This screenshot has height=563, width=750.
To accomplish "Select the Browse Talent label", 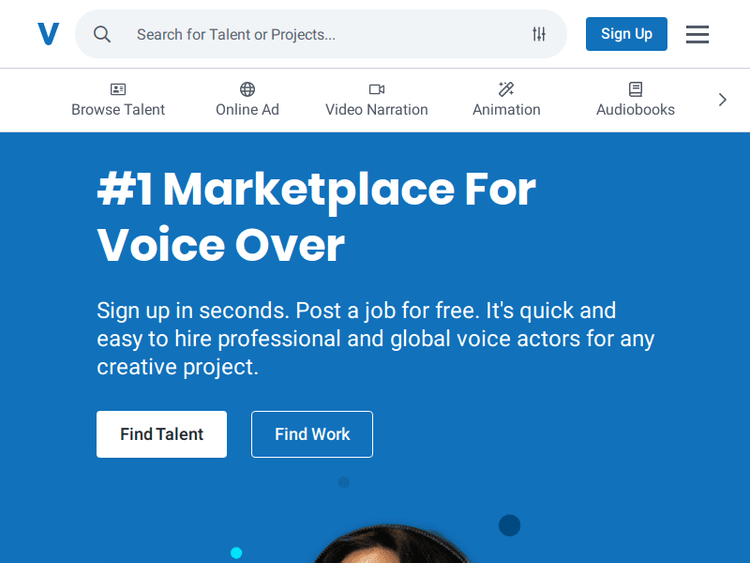I will click(118, 110).
